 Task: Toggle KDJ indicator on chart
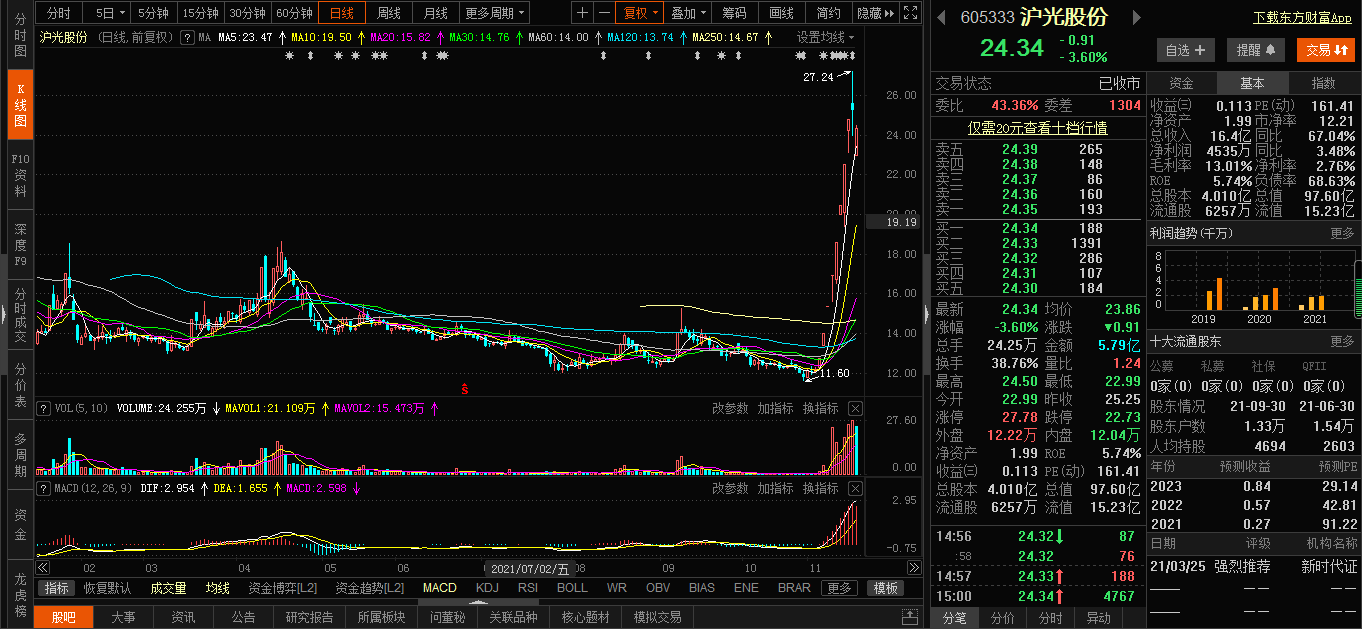coord(487,588)
